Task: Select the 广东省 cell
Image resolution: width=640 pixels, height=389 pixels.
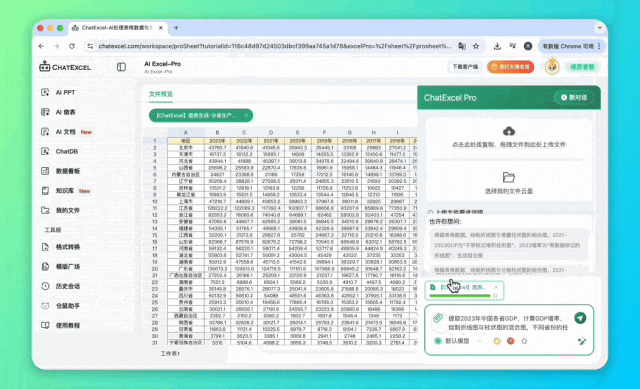Action: click(x=186, y=269)
